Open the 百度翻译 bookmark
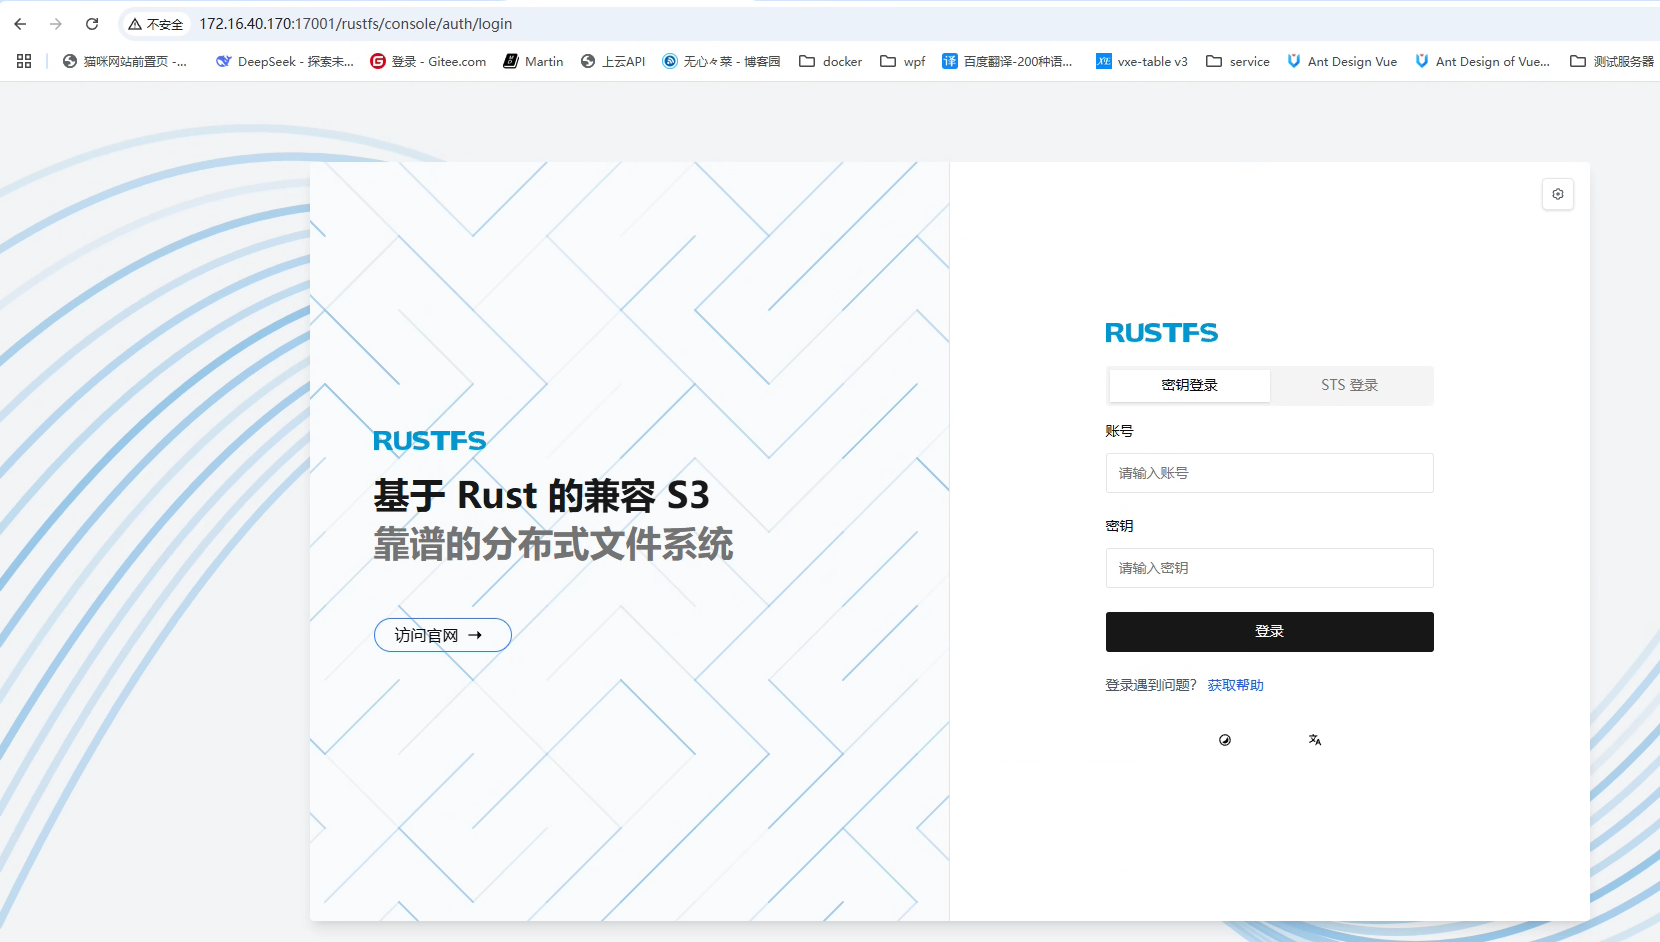 (1007, 61)
